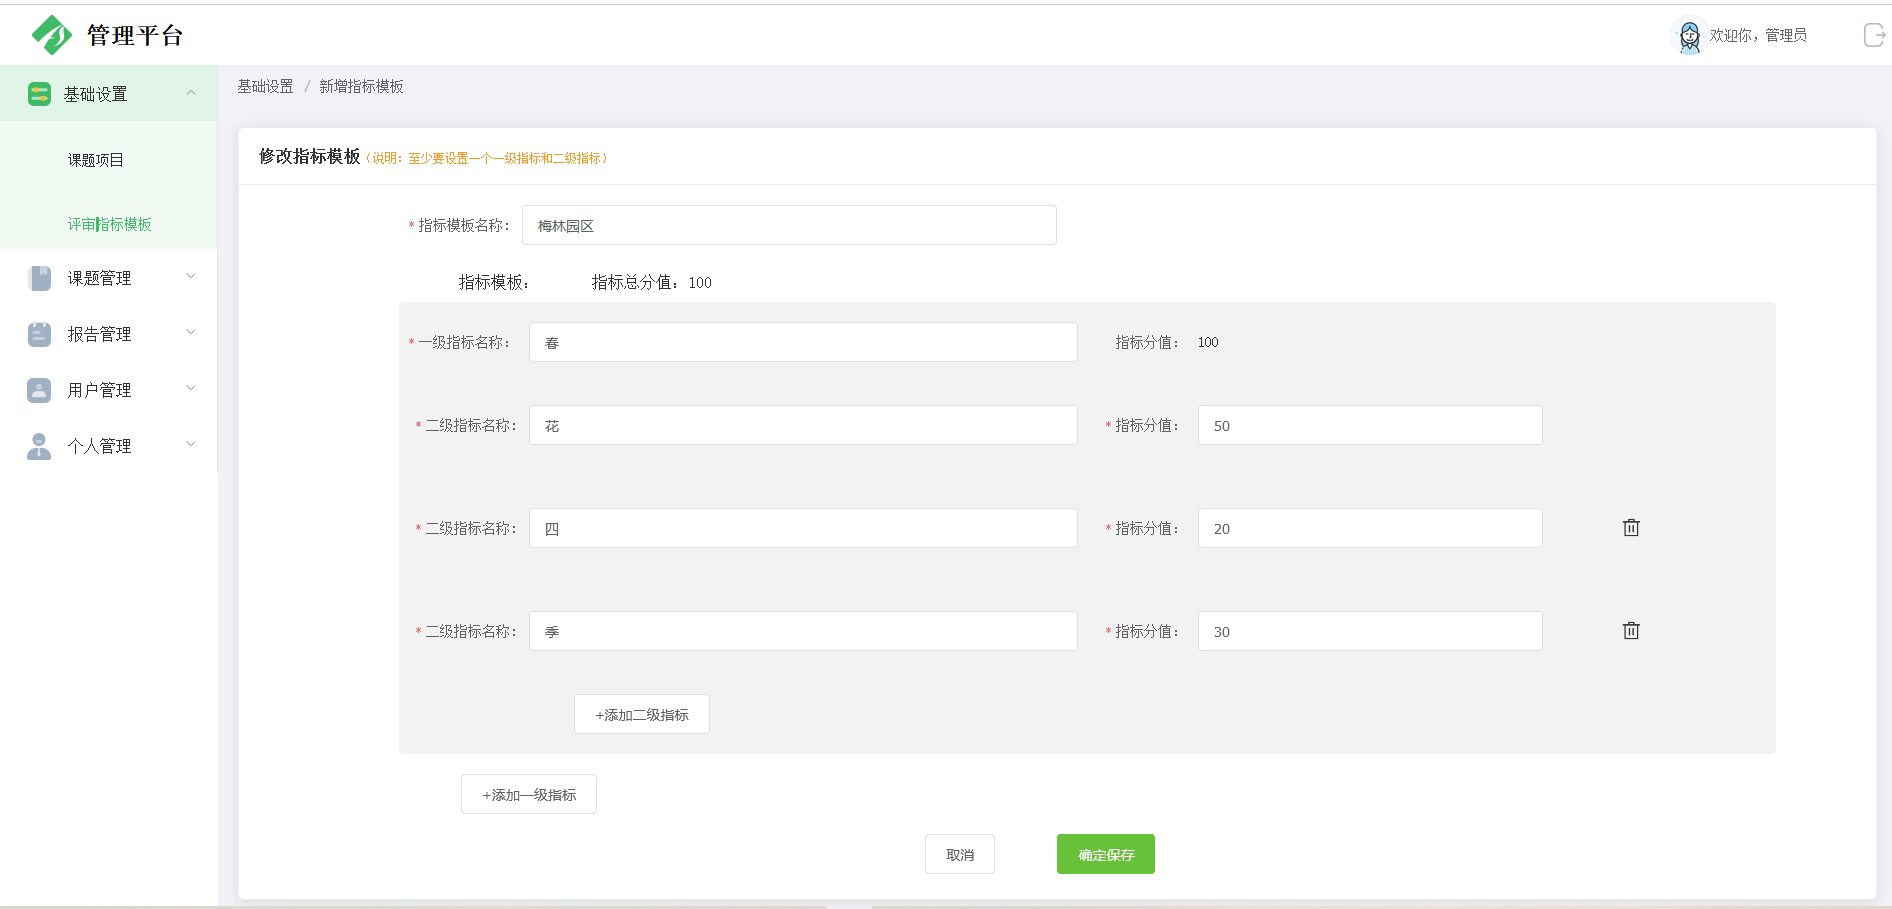Focus the 指标模板名称 field containing 梅林园区
Screen dimensions: 1892x909
(x=789, y=225)
